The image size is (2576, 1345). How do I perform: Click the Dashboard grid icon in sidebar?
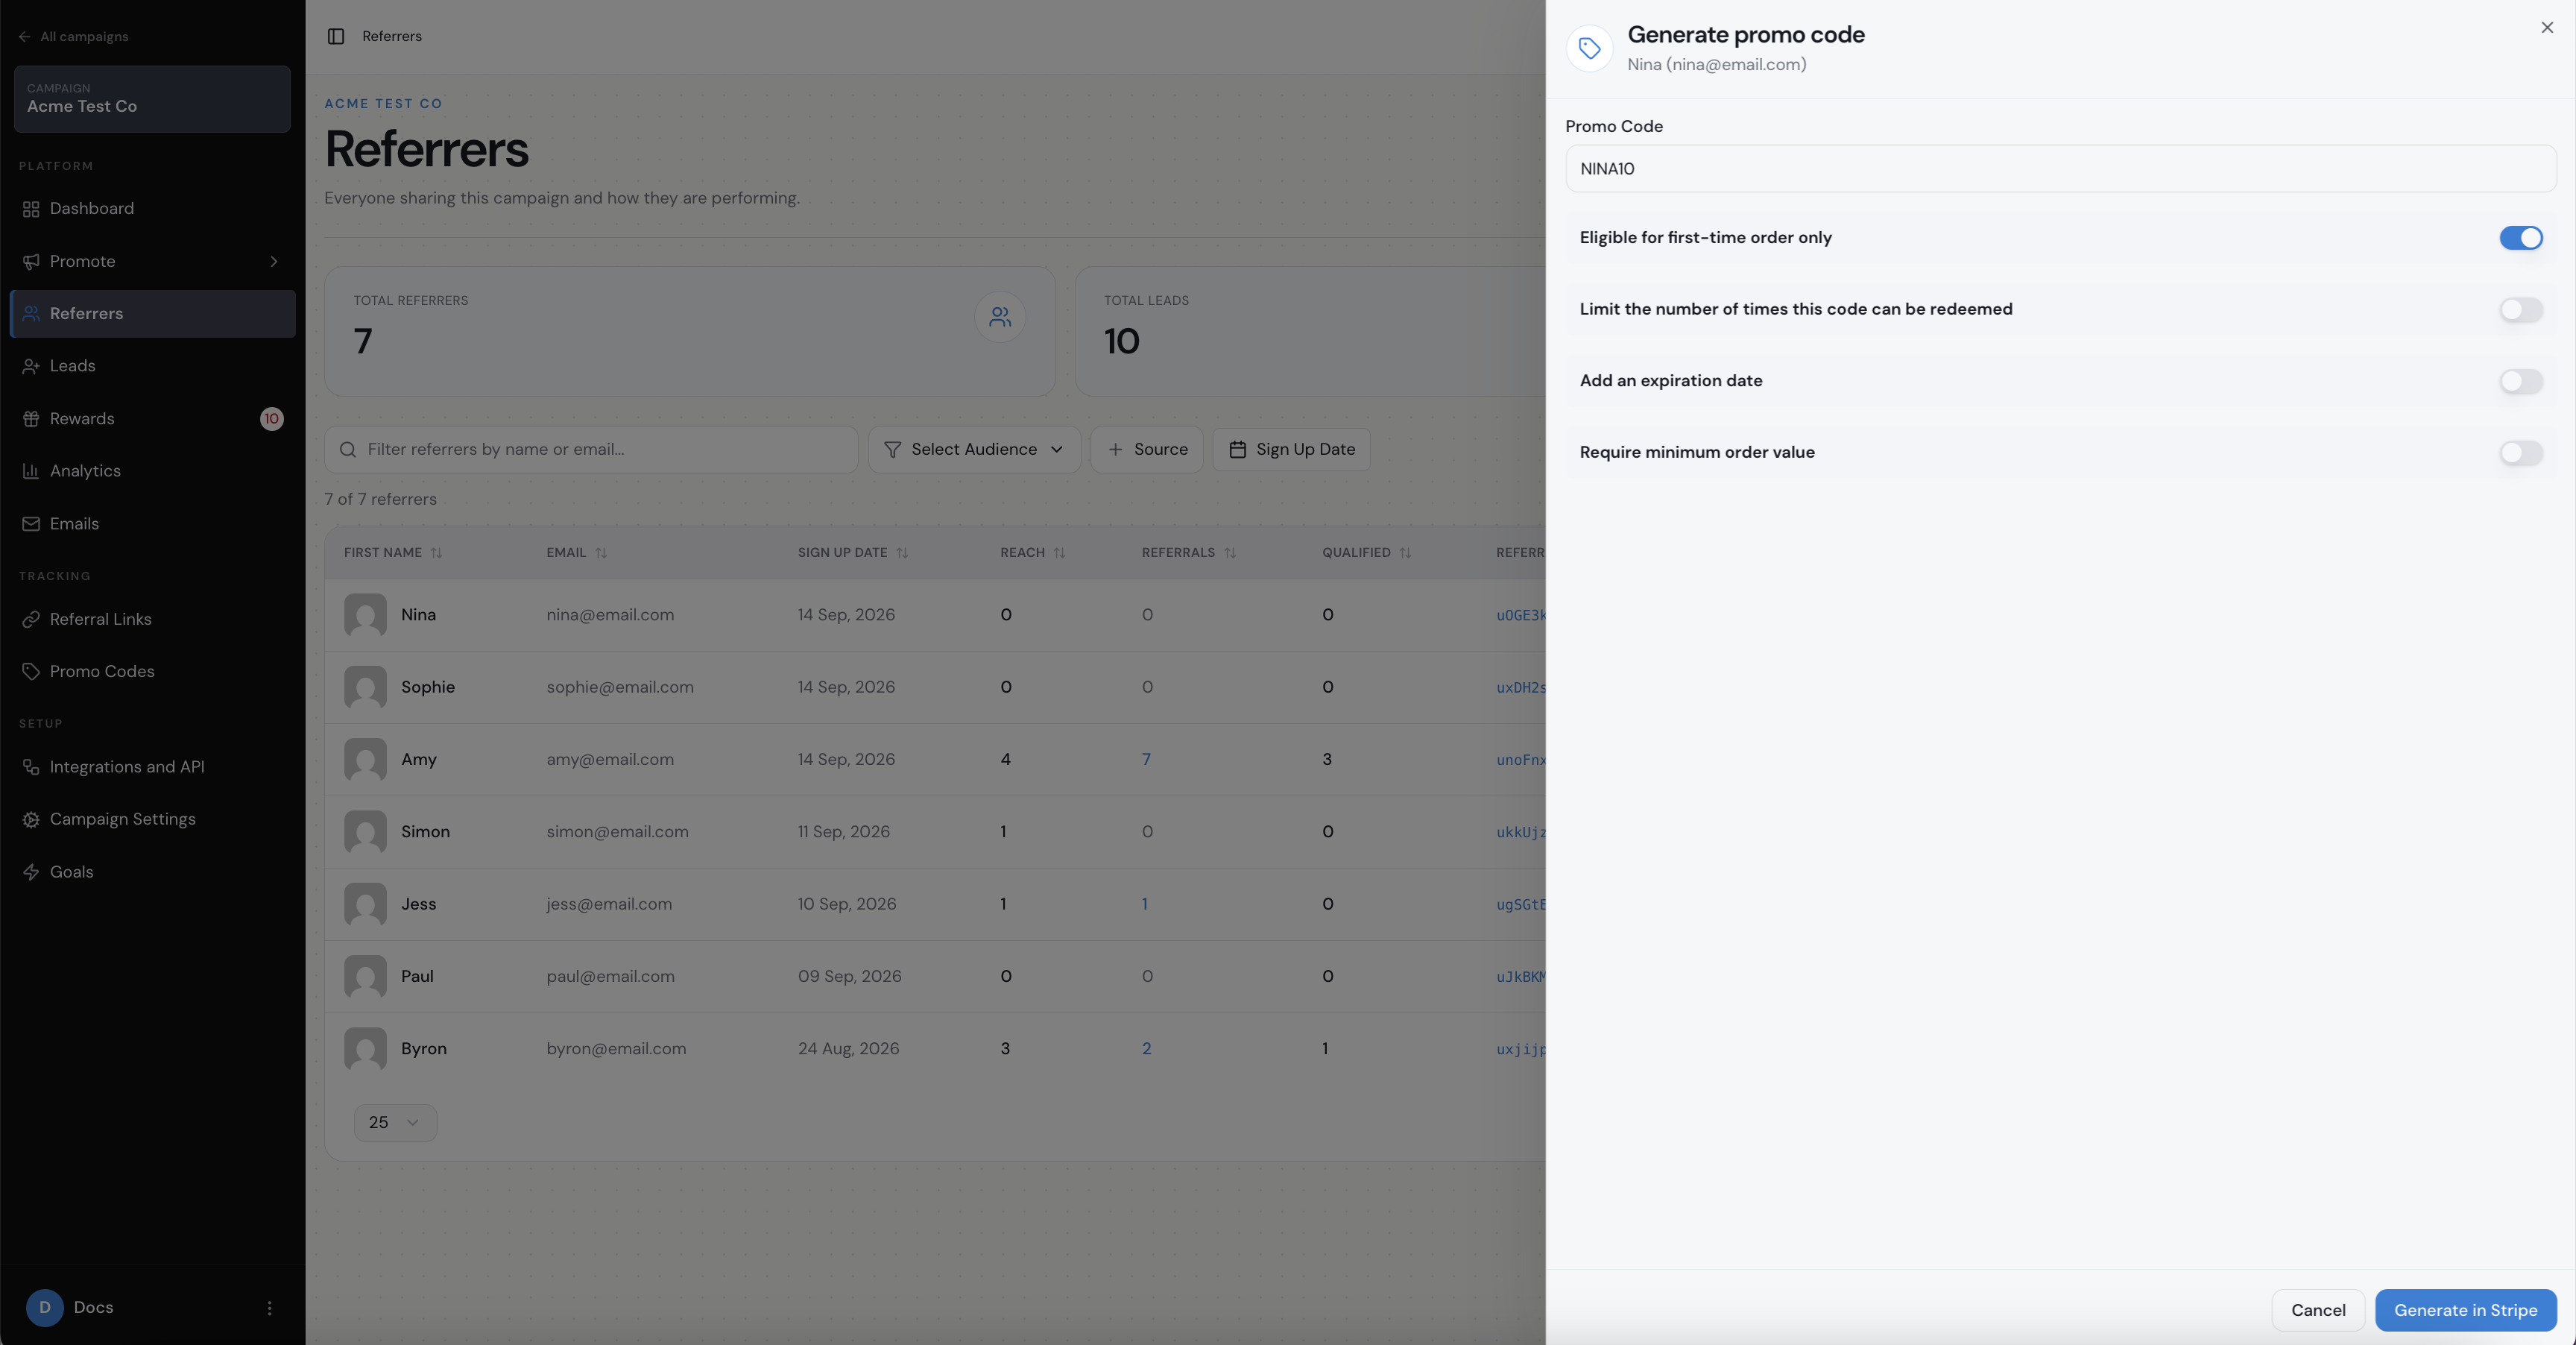pos(31,208)
